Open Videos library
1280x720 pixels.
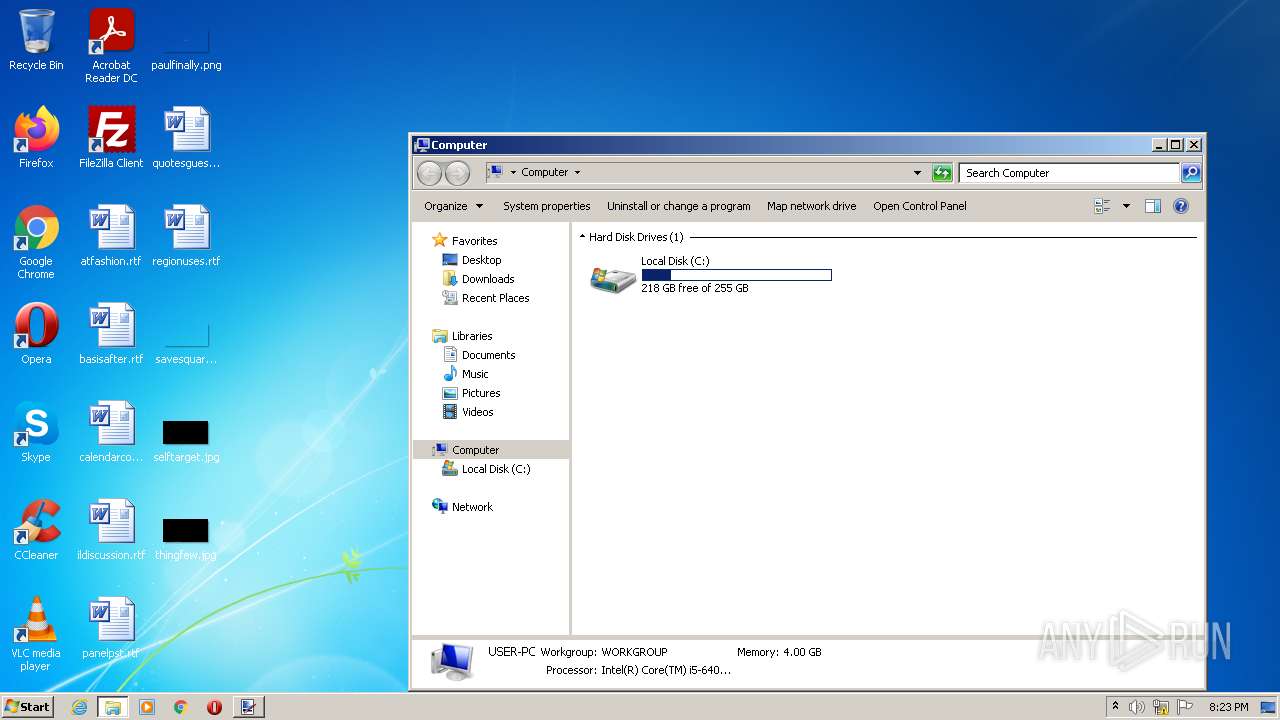pos(477,412)
